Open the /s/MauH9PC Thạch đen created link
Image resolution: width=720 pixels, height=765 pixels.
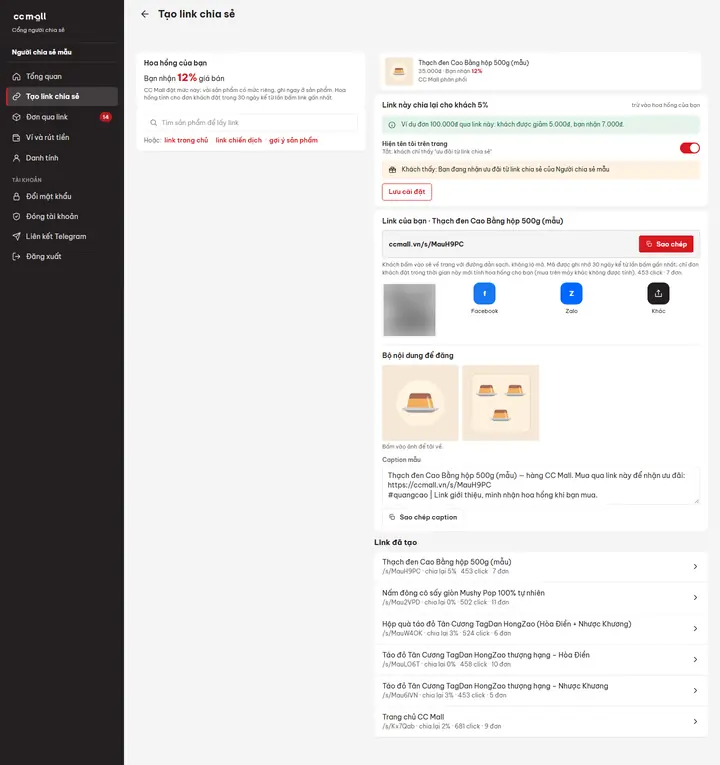click(x=540, y=566)
